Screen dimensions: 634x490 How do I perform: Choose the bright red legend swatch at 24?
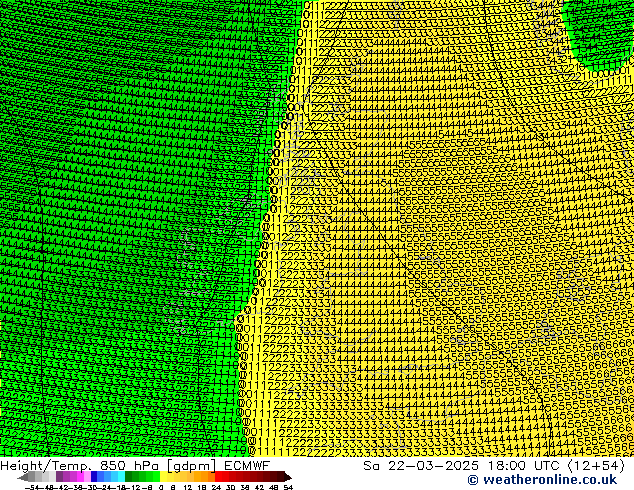pyautogui.click(x=218, y=476)
